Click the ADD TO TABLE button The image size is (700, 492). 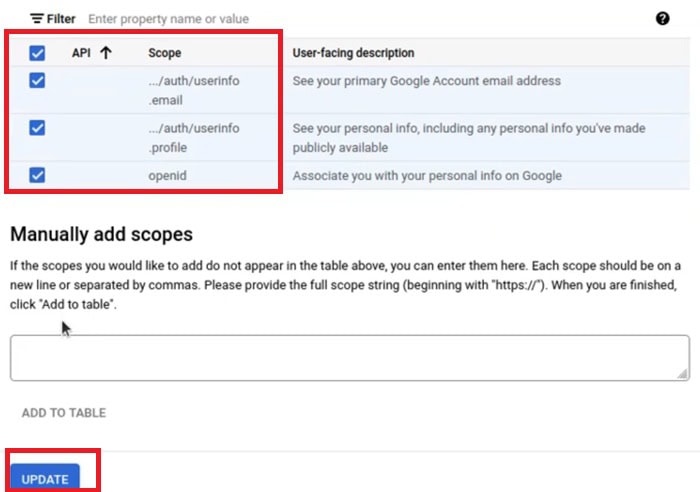[64, 413]
